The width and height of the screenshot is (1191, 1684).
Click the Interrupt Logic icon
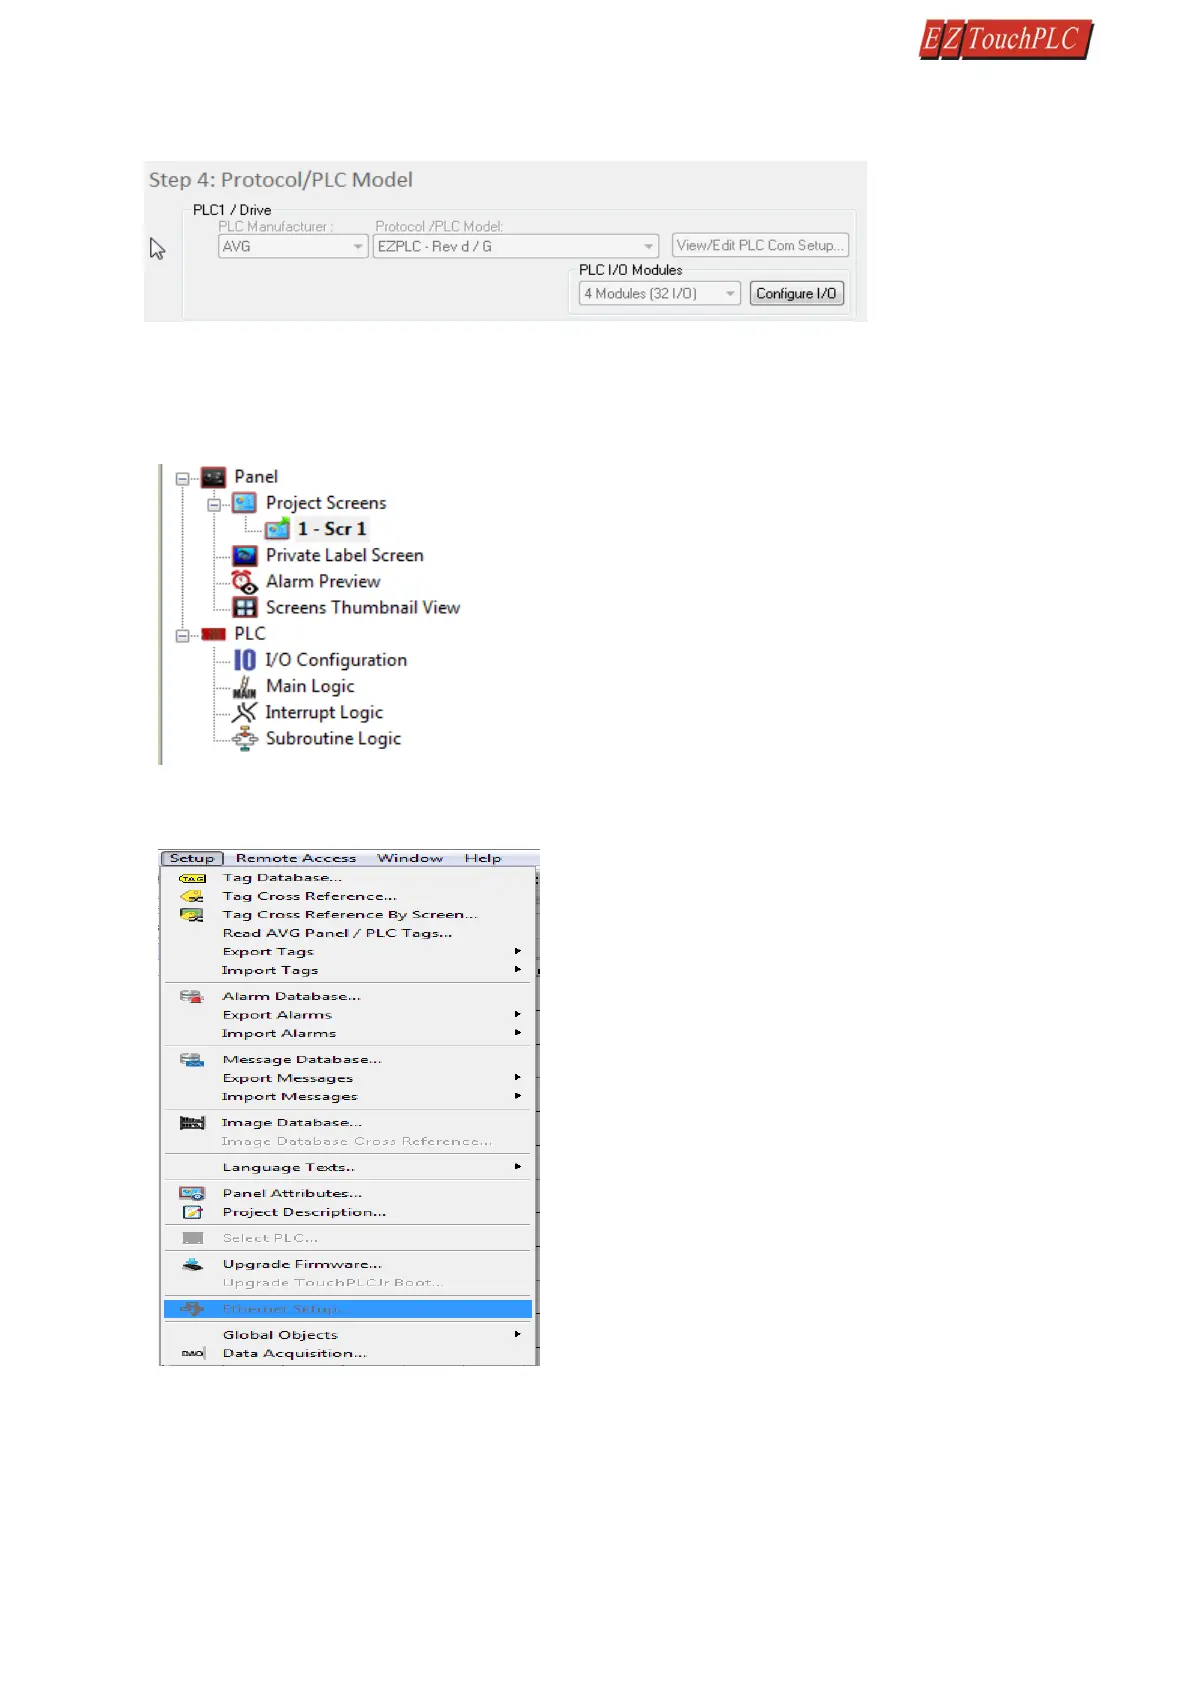[x=244, y=712]
